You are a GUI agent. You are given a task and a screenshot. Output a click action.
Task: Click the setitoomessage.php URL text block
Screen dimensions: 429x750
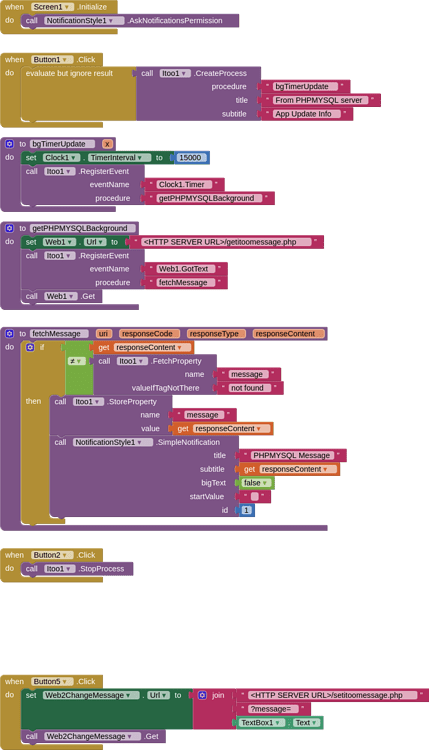click(x=333, y=695)
